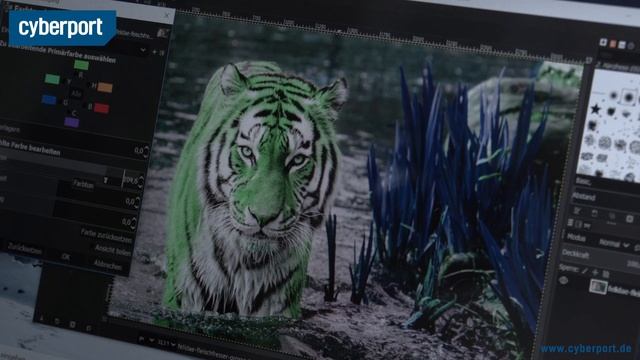Switch to the fourth round dock tab
This screenshot has height=360, width=640.
click(631, 46)
